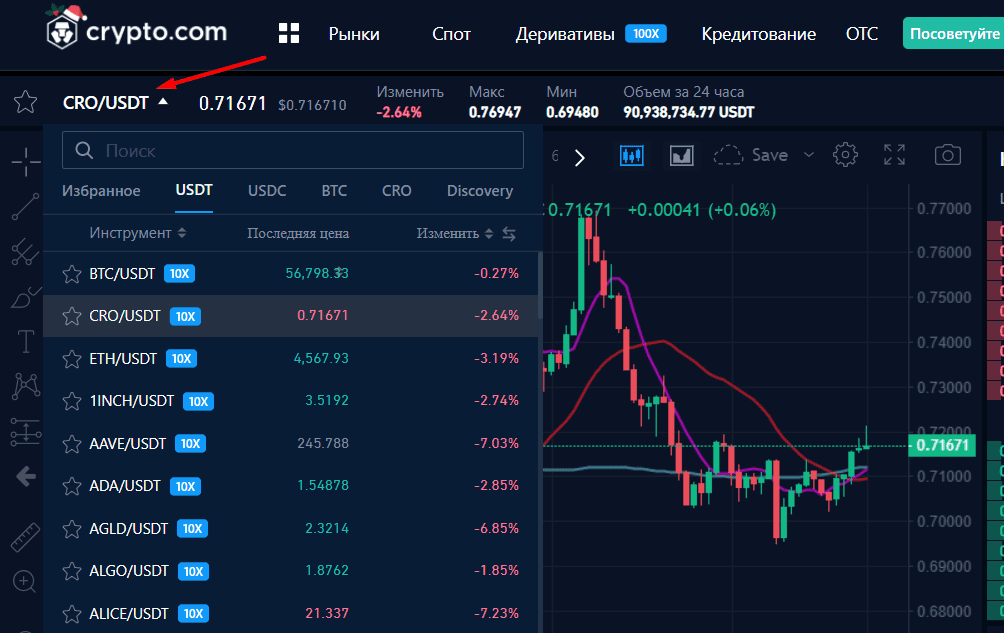Viewport: 1004px width, 633px height.
Task: Click current price label 0.71671 on axis
Action: click(x=942, y=445)
